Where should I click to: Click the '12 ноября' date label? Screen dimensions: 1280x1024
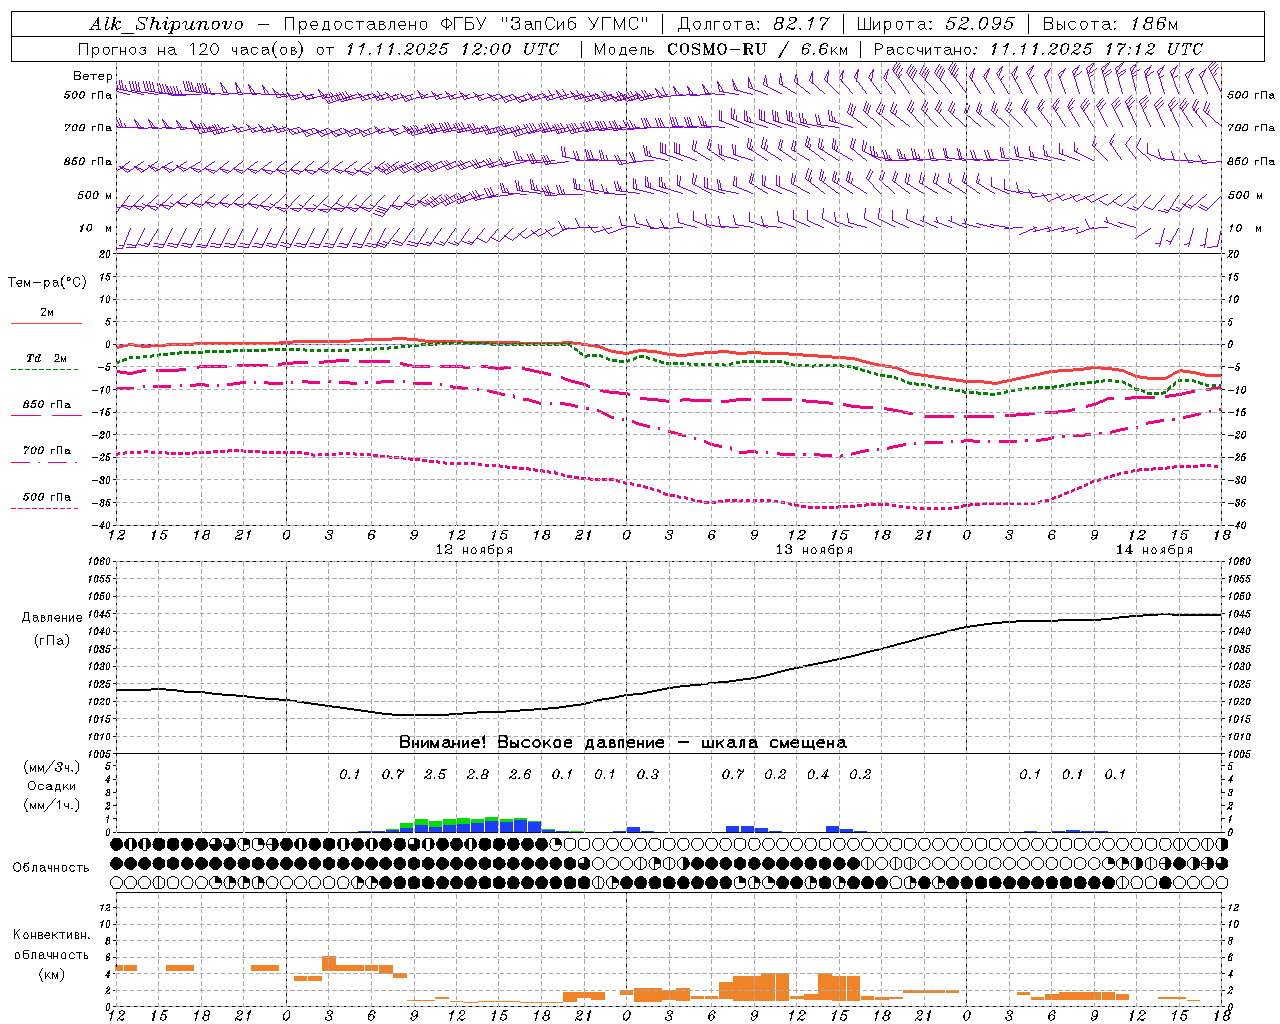coord(474,550)
